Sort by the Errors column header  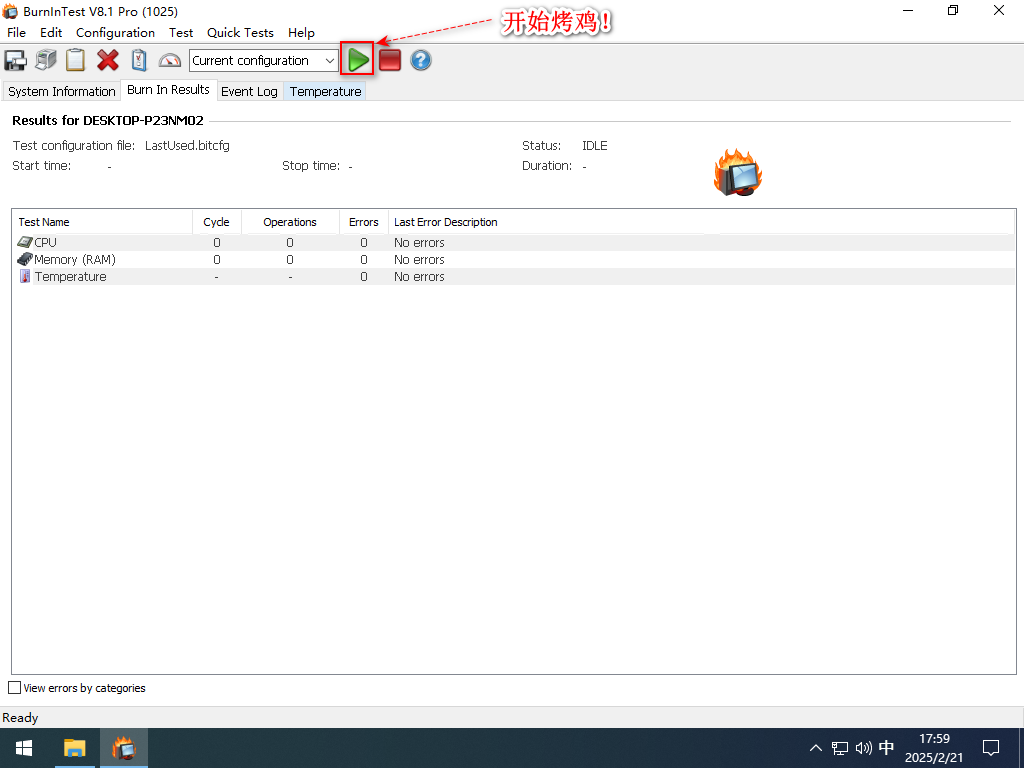pos(363,221)
